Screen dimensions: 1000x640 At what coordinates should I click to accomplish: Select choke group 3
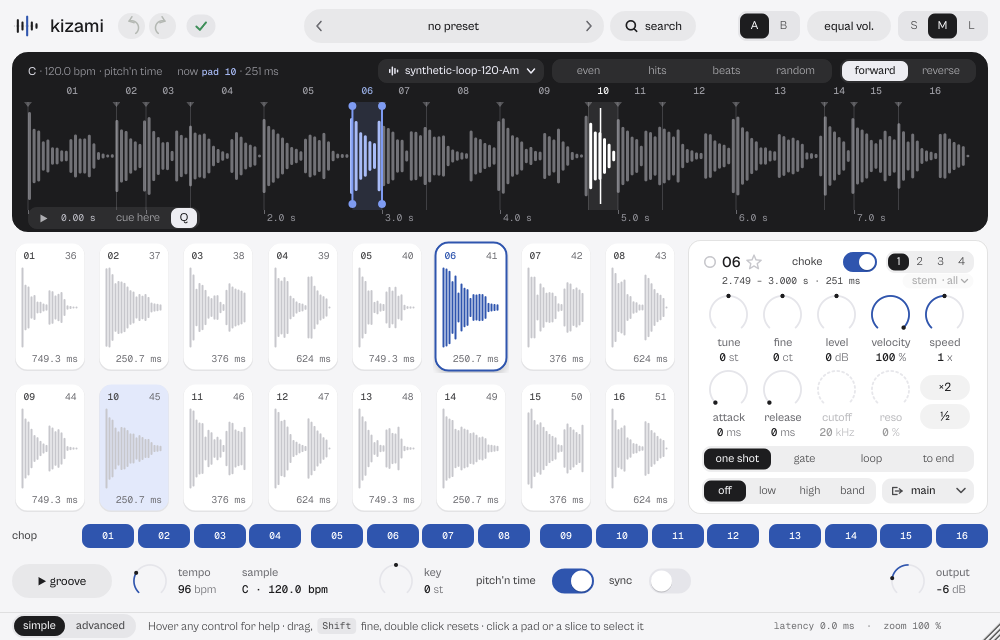pyautogui.click(x=940, y=261)
